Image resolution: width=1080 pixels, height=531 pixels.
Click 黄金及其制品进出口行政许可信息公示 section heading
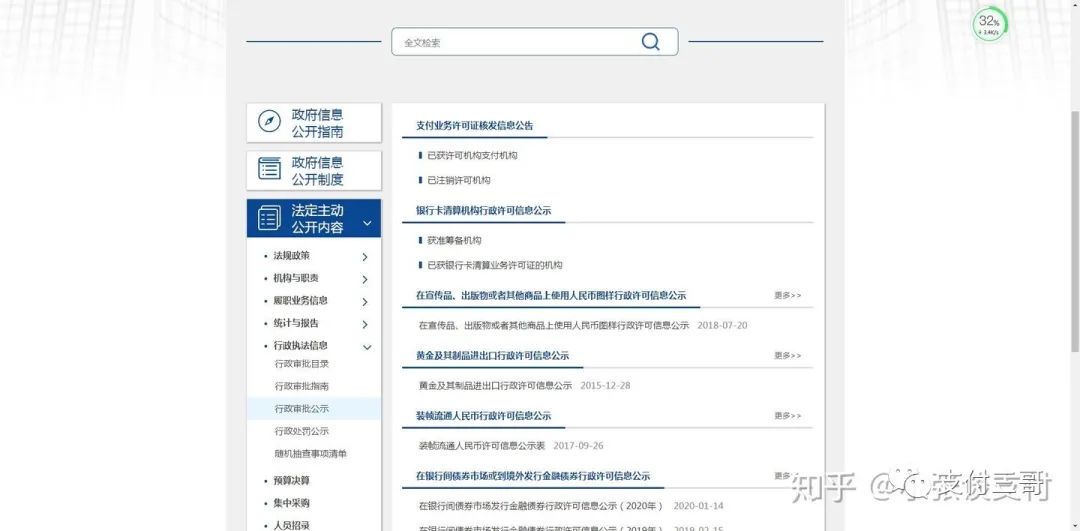492,355
